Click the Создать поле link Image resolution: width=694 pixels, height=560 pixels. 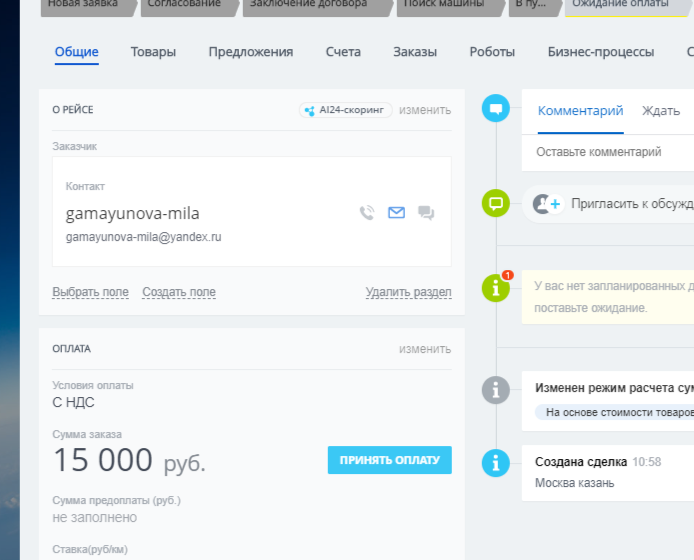coord(179,292)
